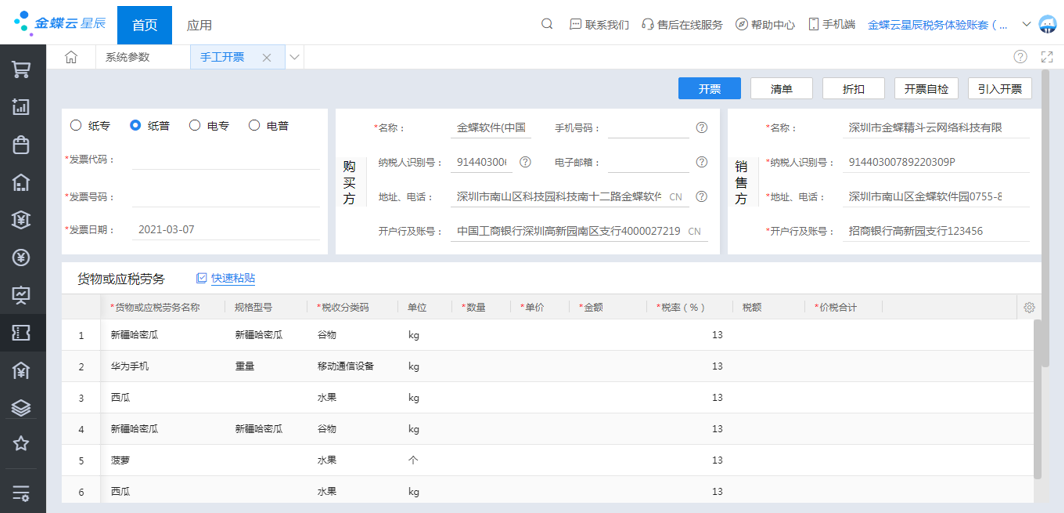Click the 电子邮箱 input field

[648, 162]
